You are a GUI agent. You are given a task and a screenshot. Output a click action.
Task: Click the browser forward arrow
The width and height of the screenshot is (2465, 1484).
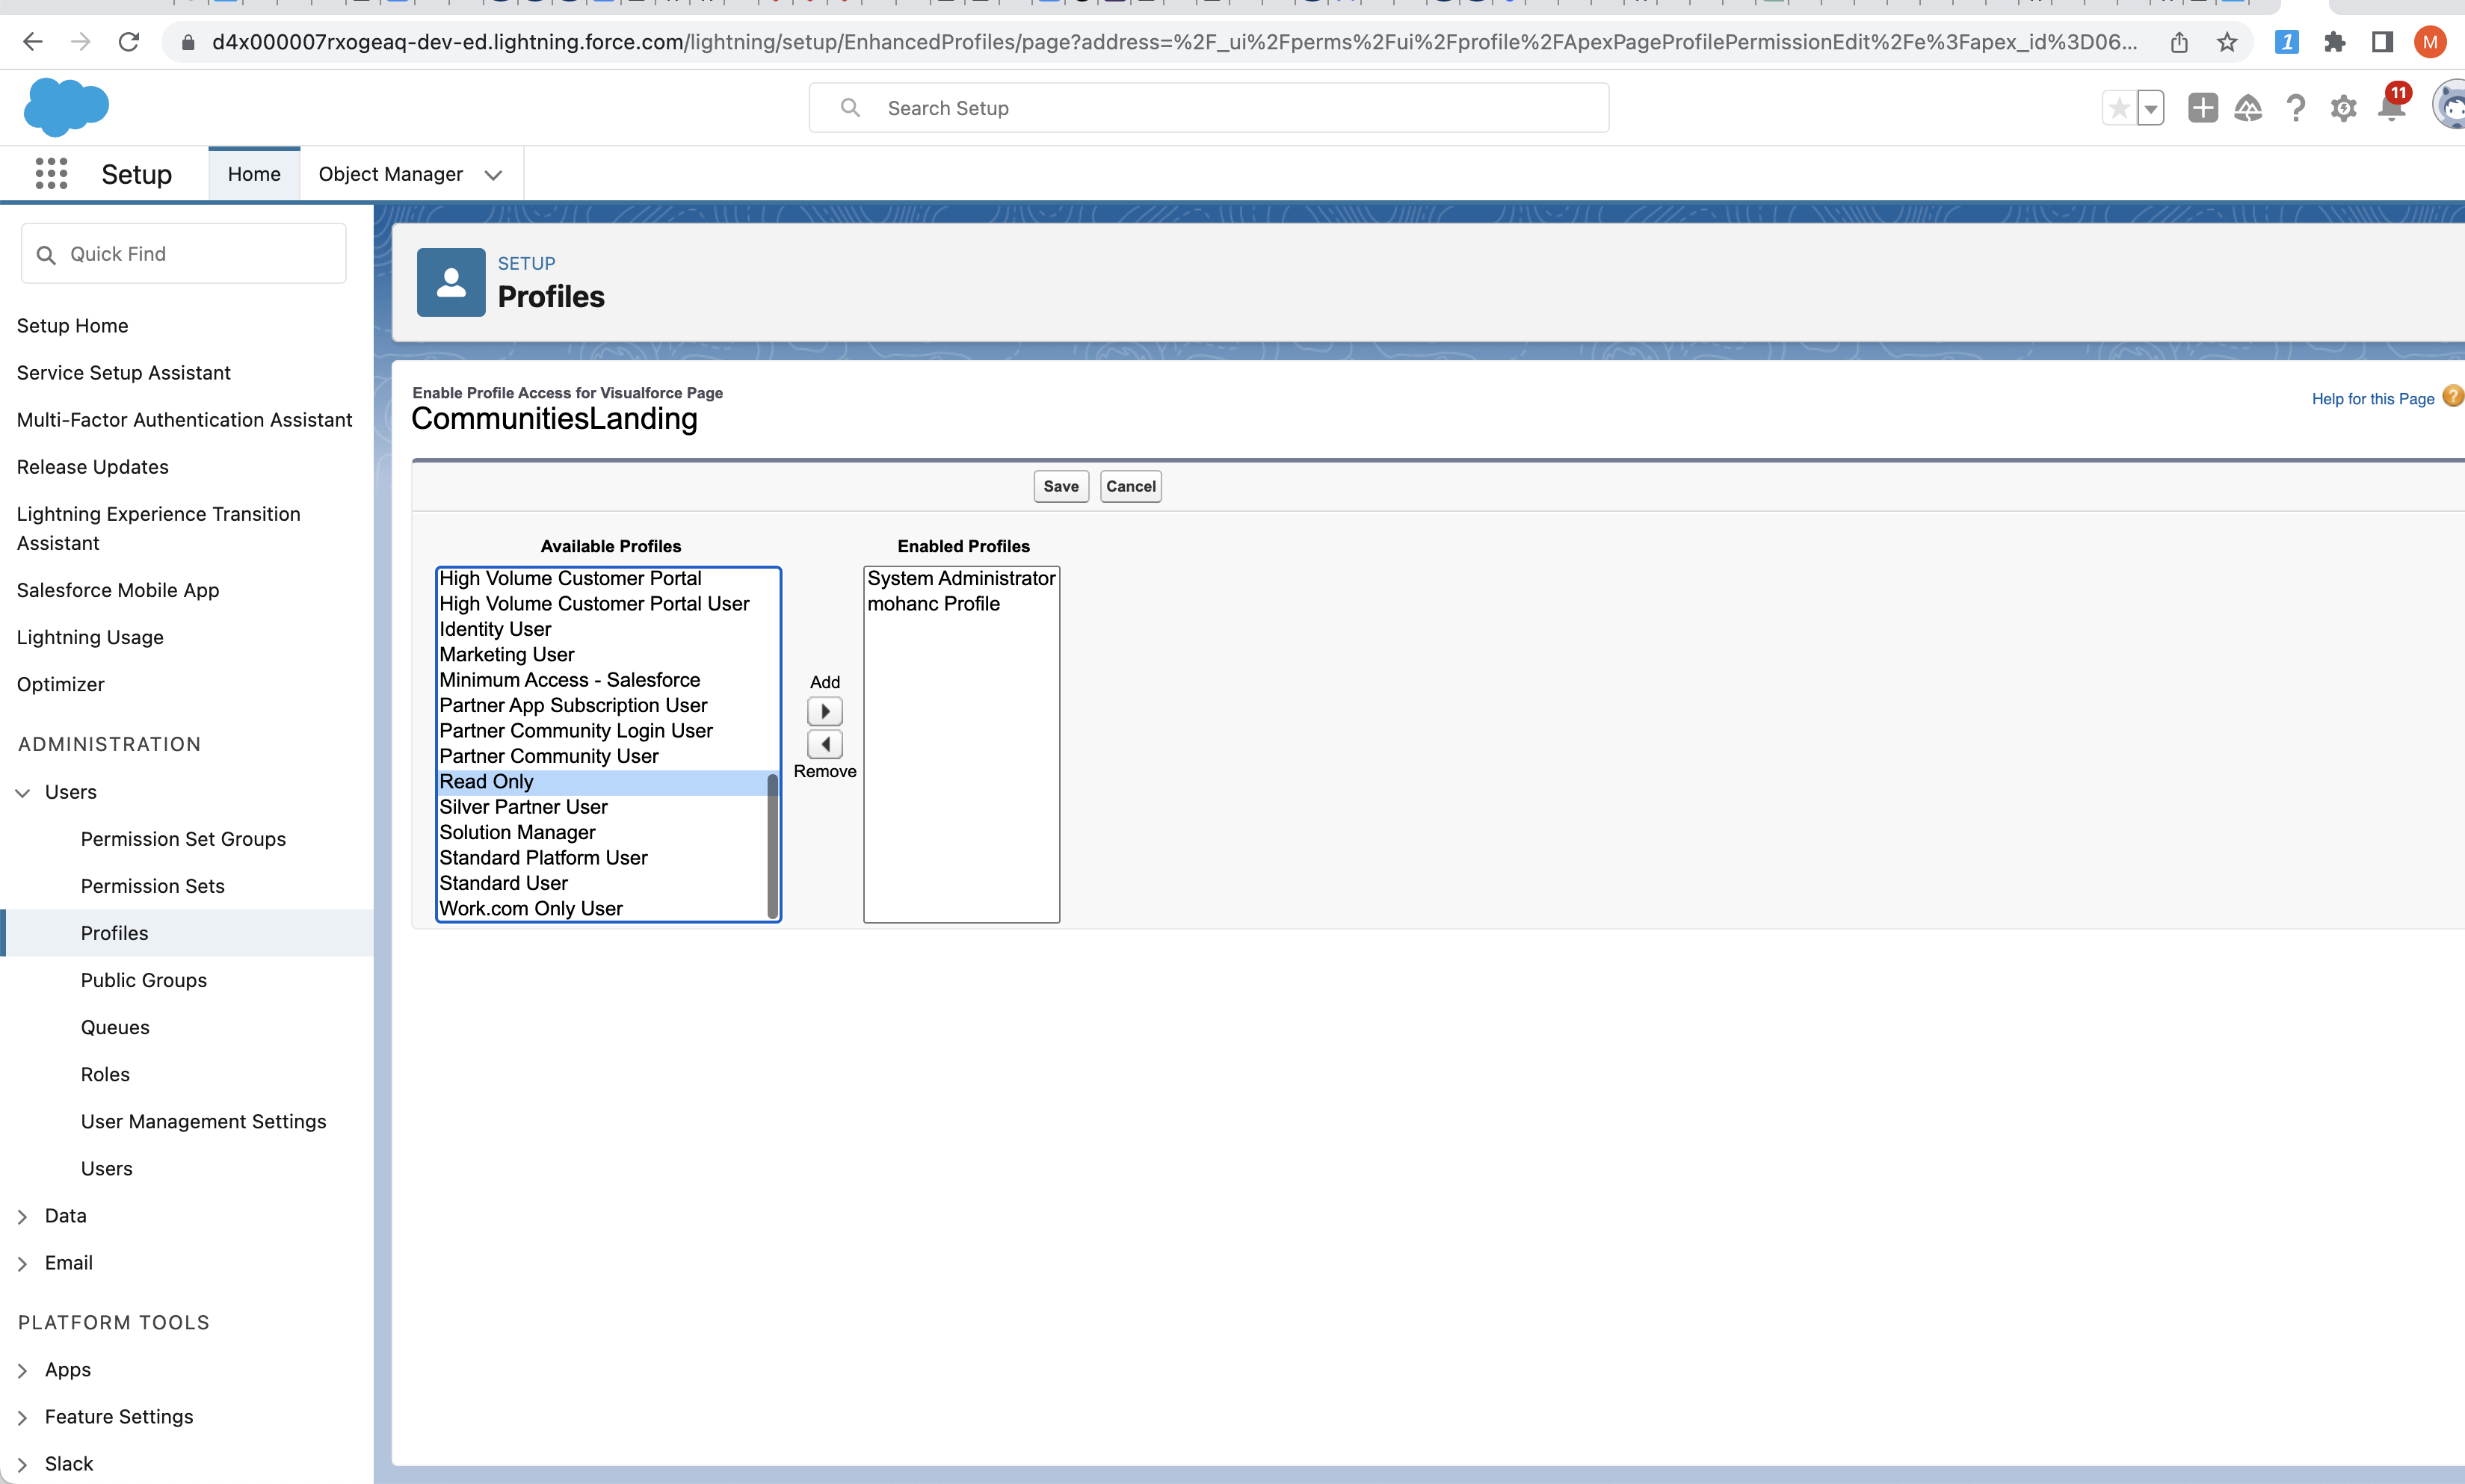click(81, 42)
